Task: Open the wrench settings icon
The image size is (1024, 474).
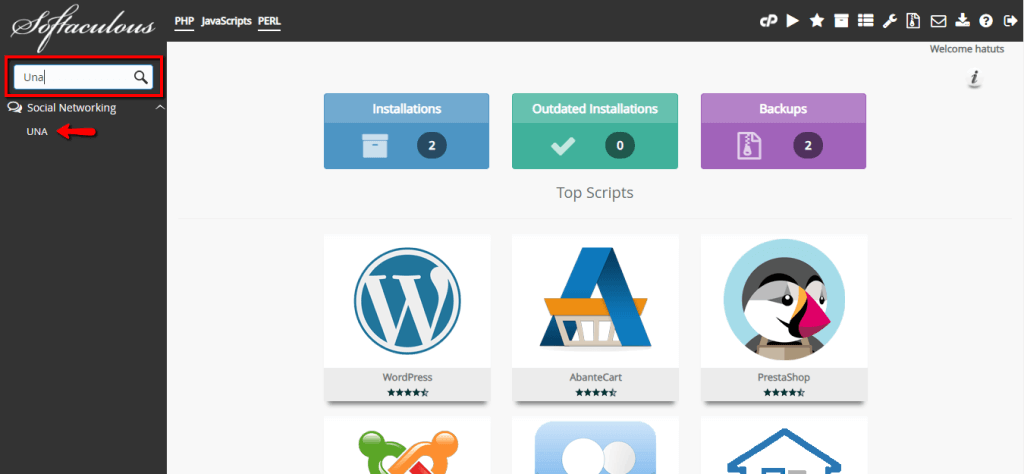Action: coord(889,21)
